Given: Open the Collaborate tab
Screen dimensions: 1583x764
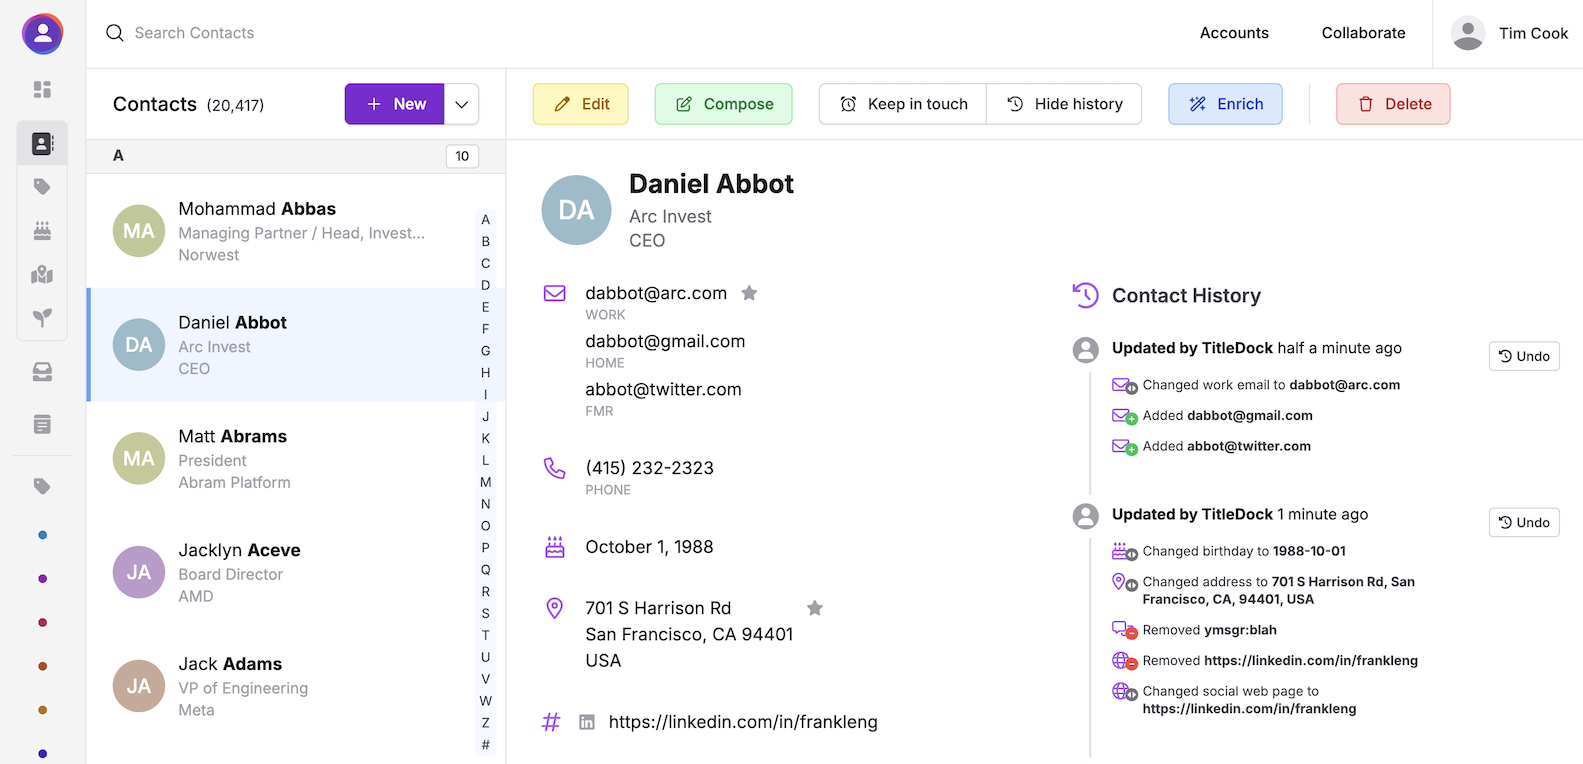Looking at the screenshot, I should pyautogui.click(x=1363, y=33).
